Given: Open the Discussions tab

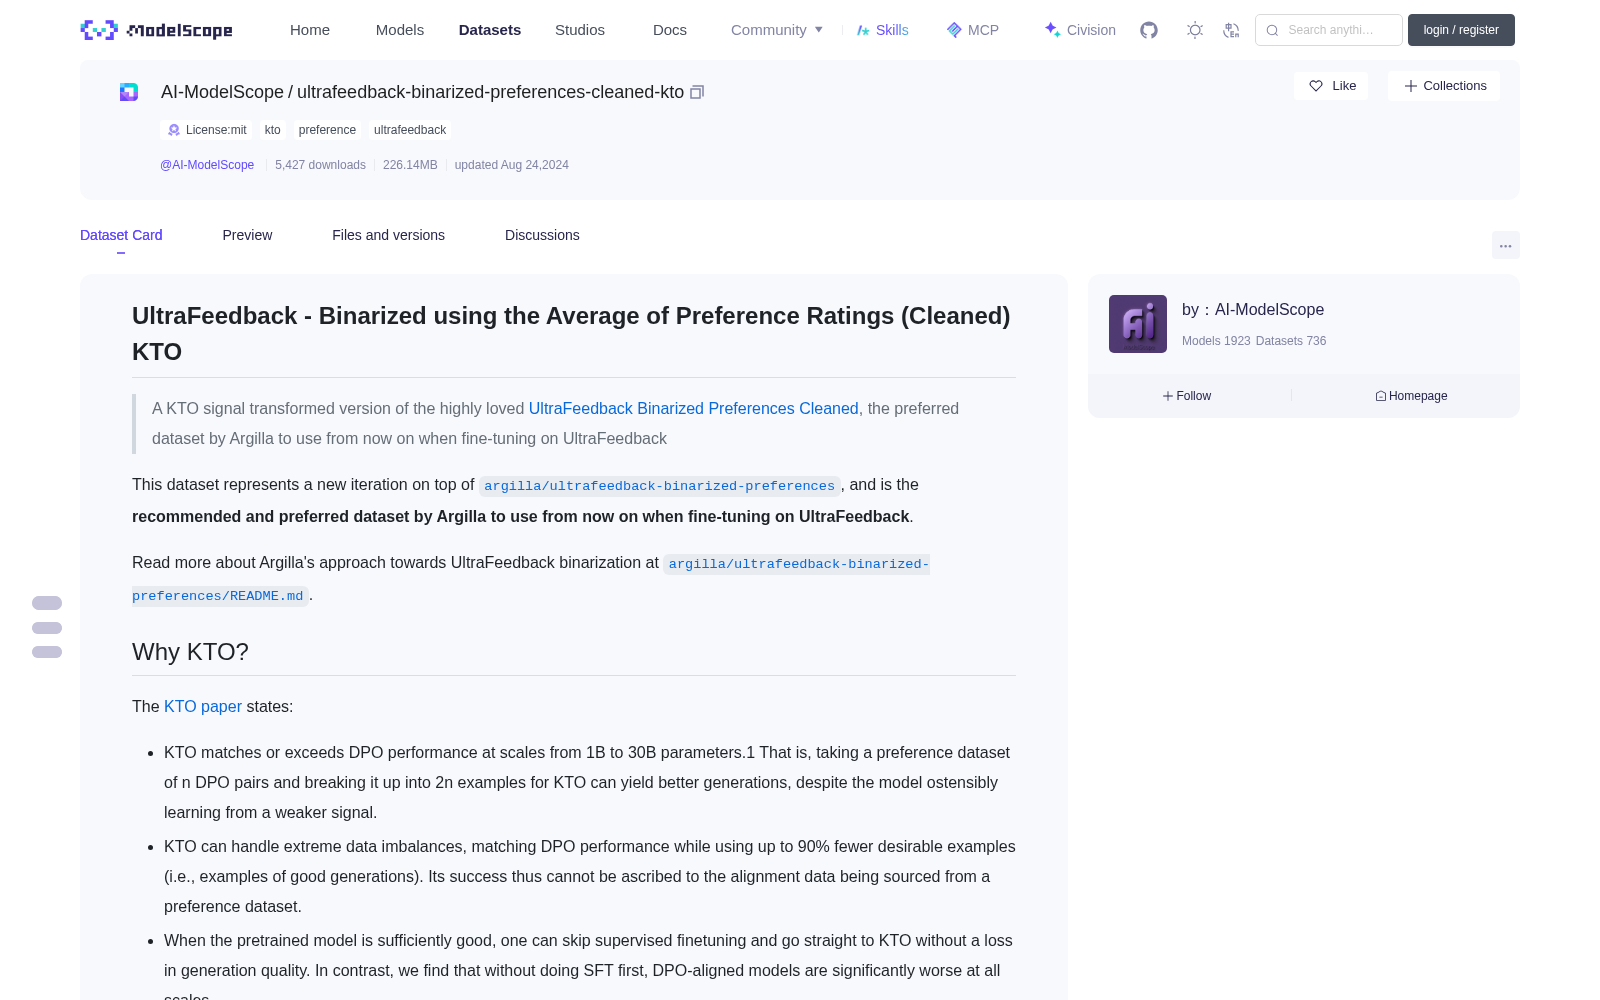Looking at the screenshot, I should pyautogui.click(x=542, y=235).
